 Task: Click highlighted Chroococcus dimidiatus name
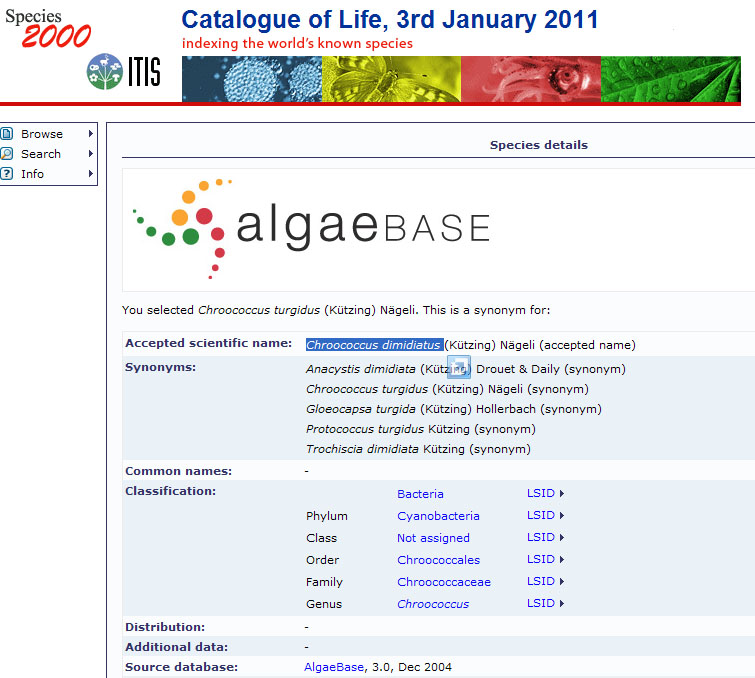374,345
